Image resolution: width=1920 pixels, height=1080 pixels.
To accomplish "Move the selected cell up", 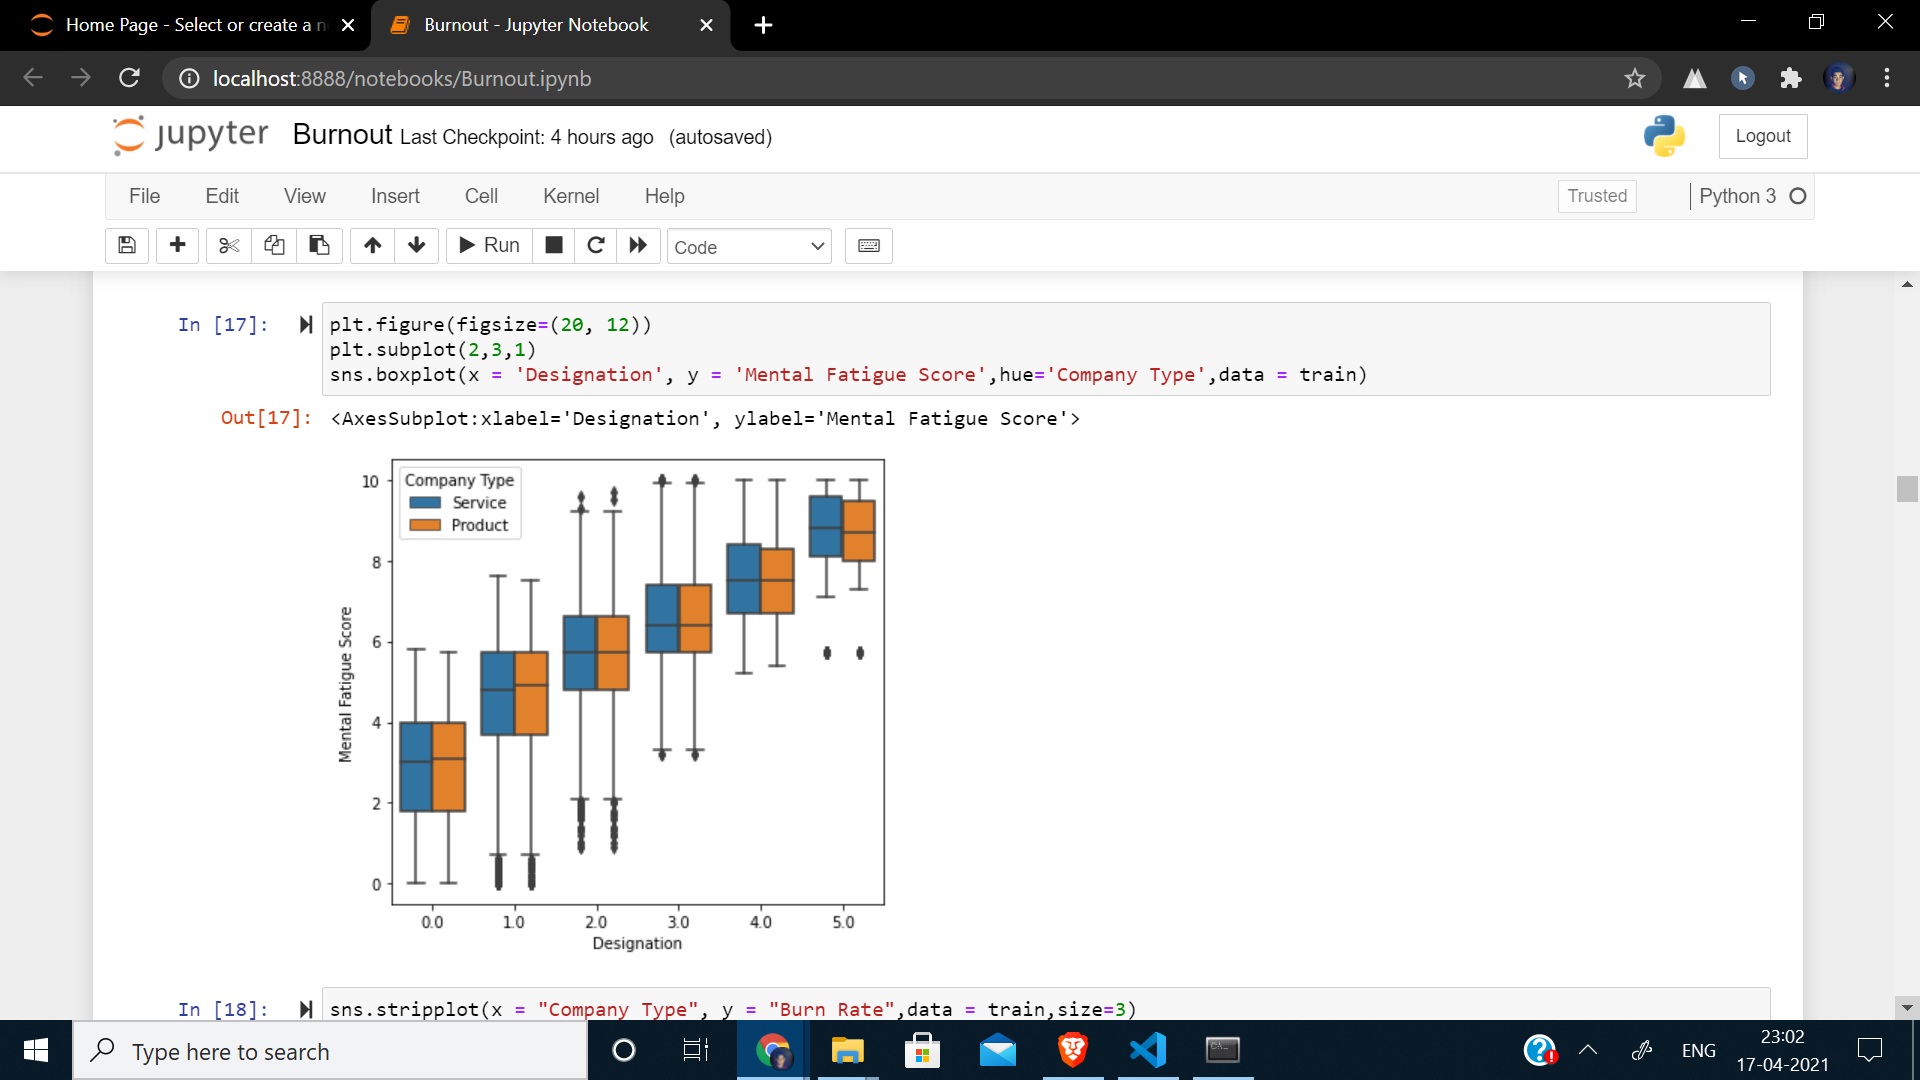I will coord(372,246).
